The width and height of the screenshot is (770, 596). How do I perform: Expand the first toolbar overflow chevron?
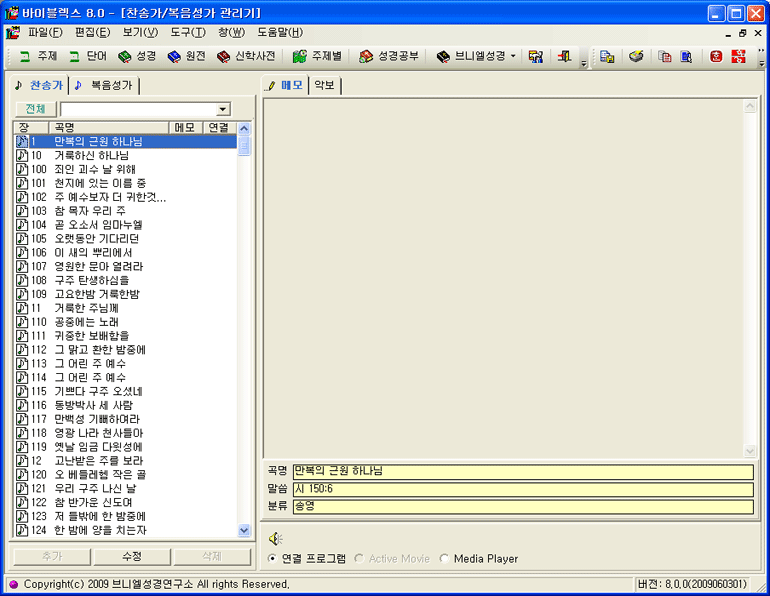tap(583, 63)
